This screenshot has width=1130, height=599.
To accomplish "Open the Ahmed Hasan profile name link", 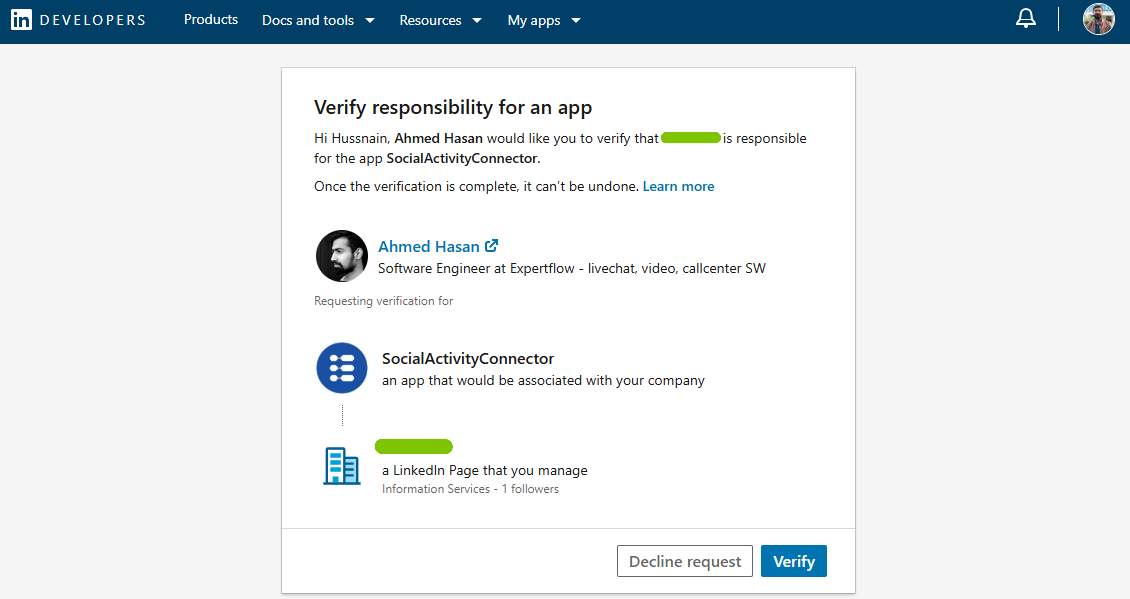I will click(428, 247).
